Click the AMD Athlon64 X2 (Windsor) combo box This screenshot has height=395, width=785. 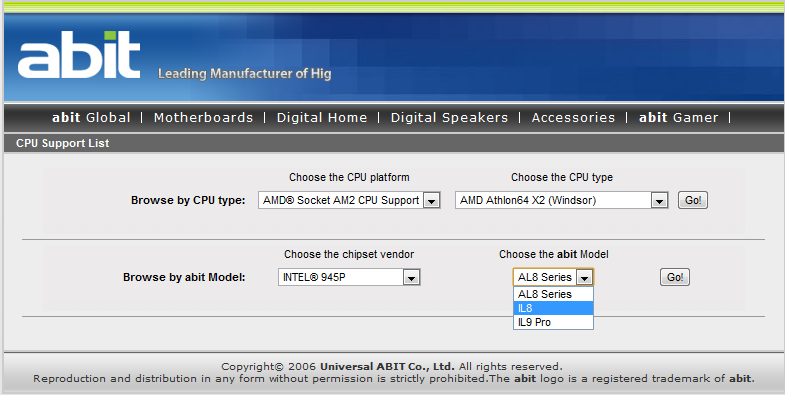[562, 200]
